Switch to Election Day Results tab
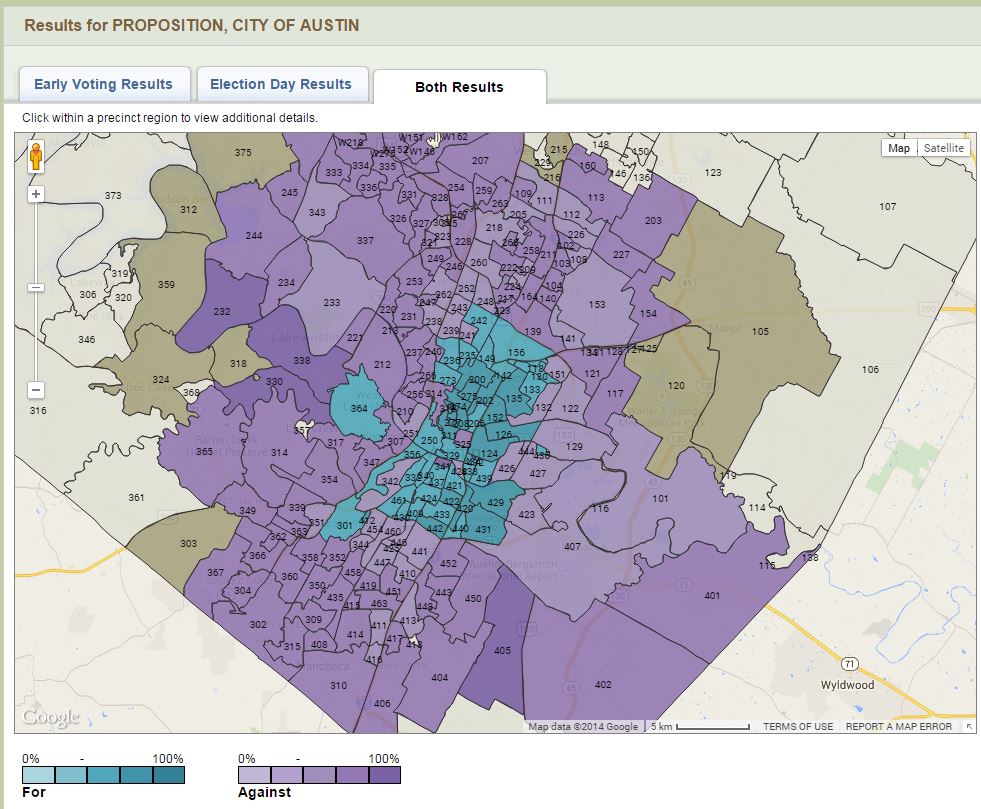 click(x=281, y=84)
